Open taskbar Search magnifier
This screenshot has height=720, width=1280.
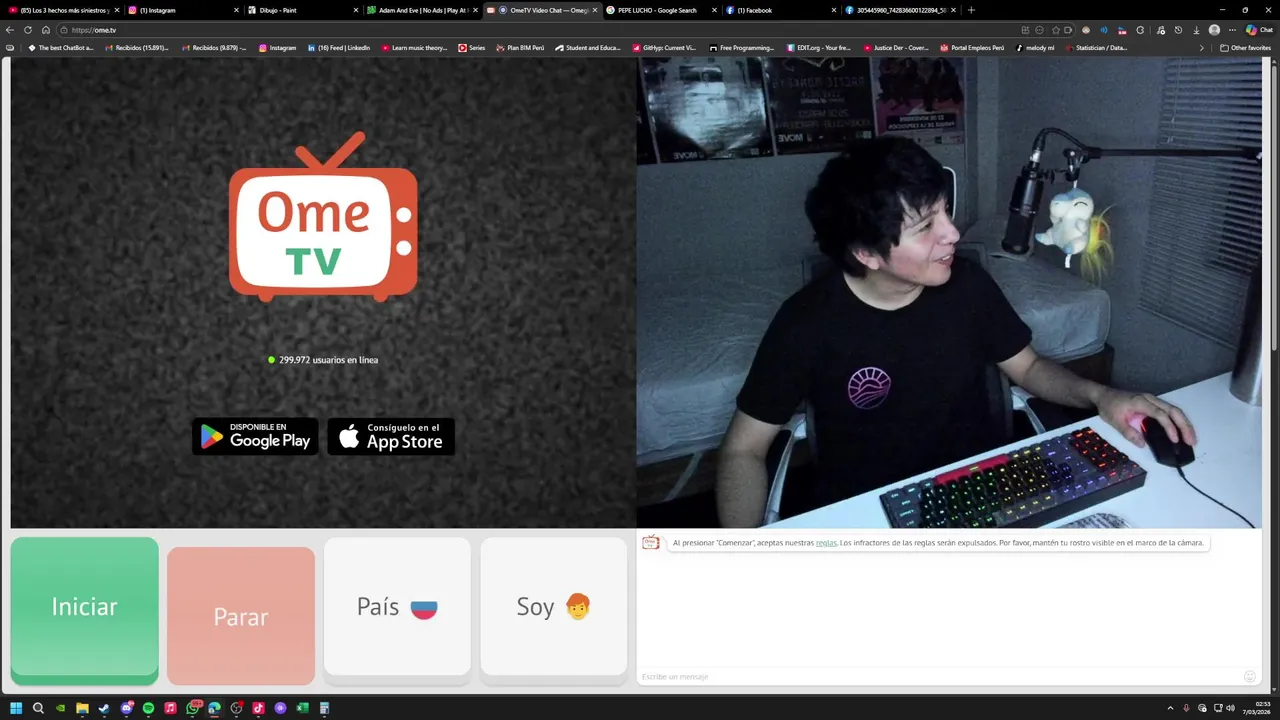pos(38,708)
